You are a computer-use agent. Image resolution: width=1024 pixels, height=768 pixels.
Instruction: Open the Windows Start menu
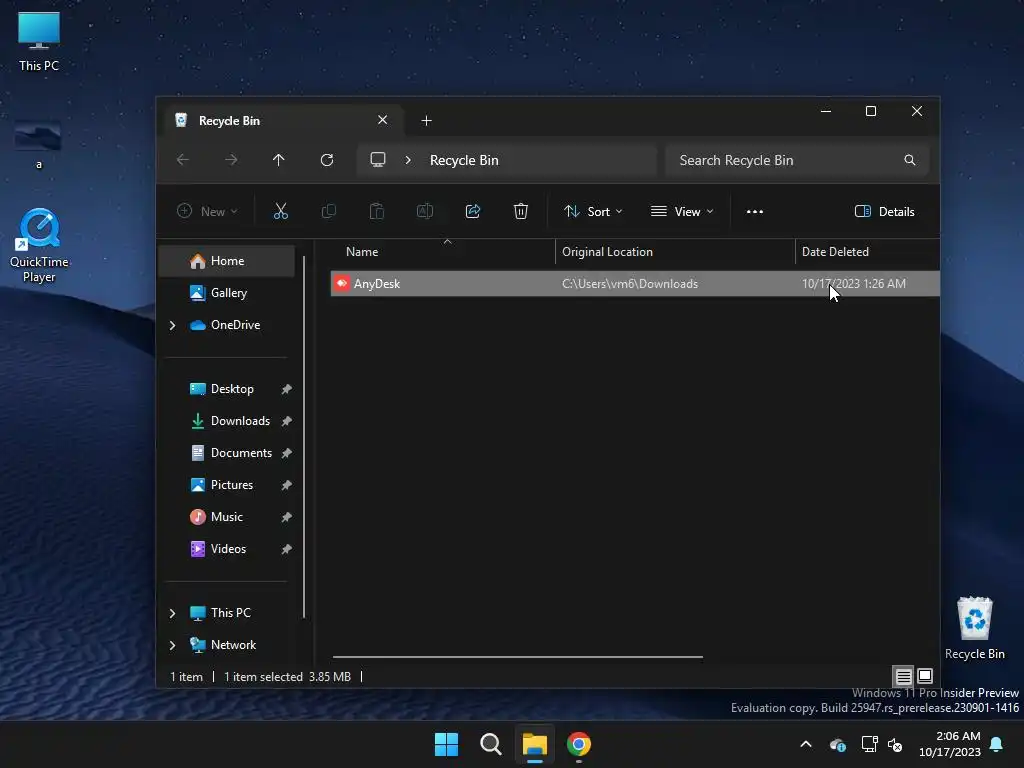447,744
